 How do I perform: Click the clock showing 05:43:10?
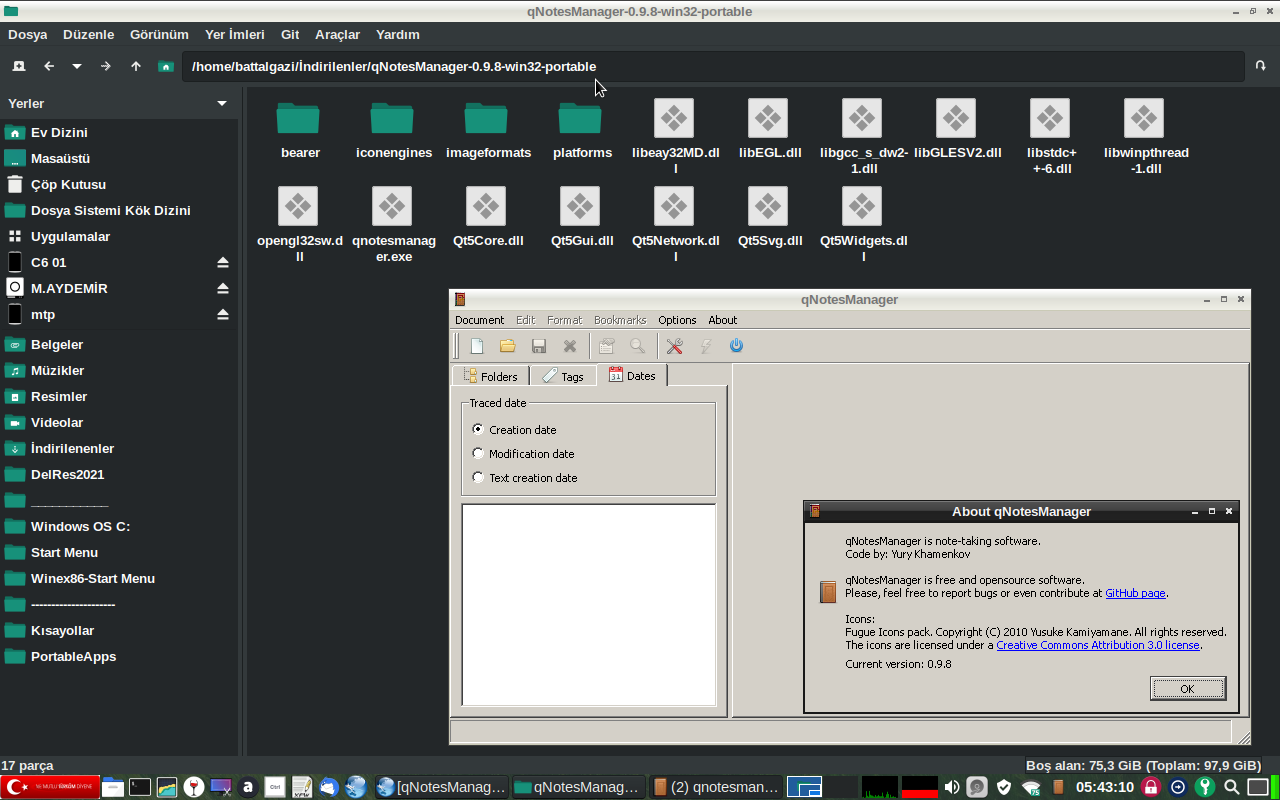tap(1105, 787)
